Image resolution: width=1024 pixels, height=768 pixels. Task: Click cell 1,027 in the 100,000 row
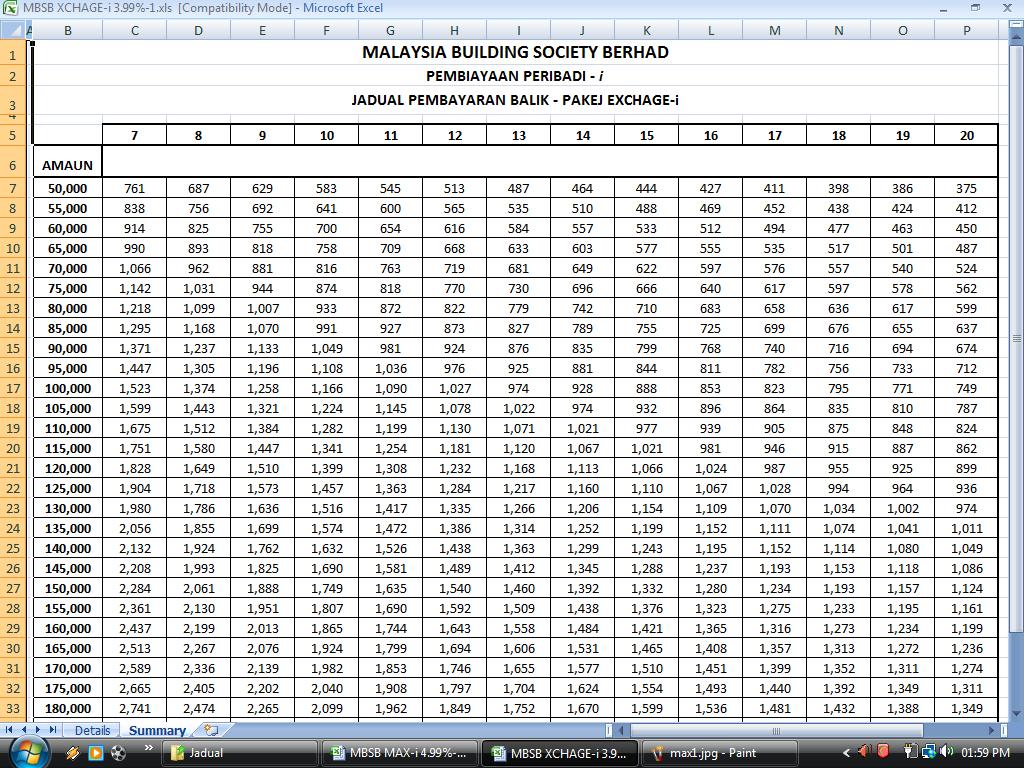coord(455,389)
